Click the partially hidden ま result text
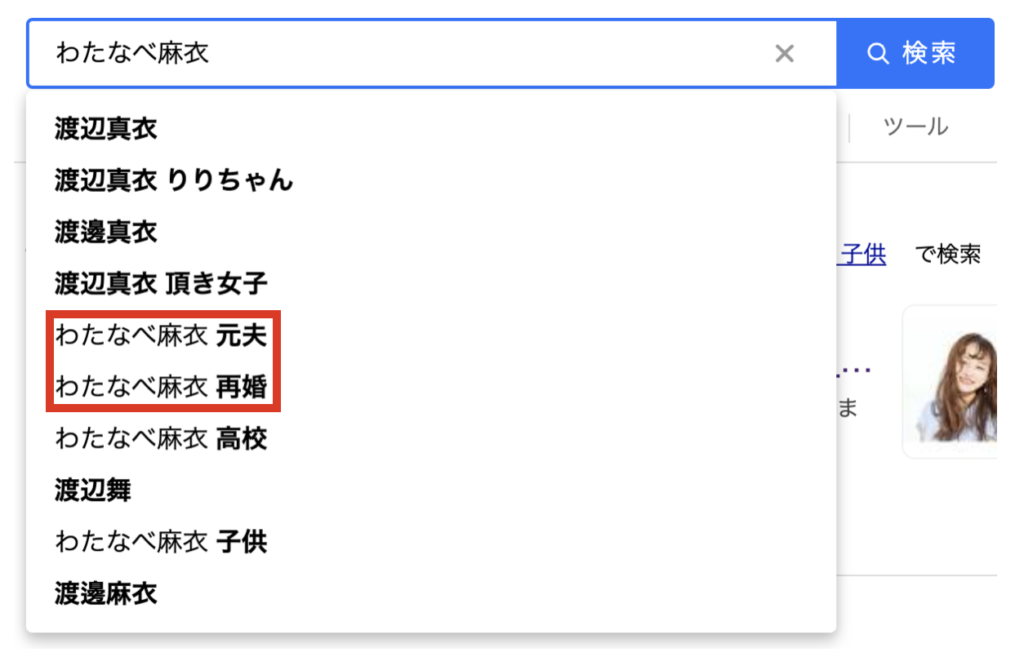The image size is (1024, 666). coord(847,408)
